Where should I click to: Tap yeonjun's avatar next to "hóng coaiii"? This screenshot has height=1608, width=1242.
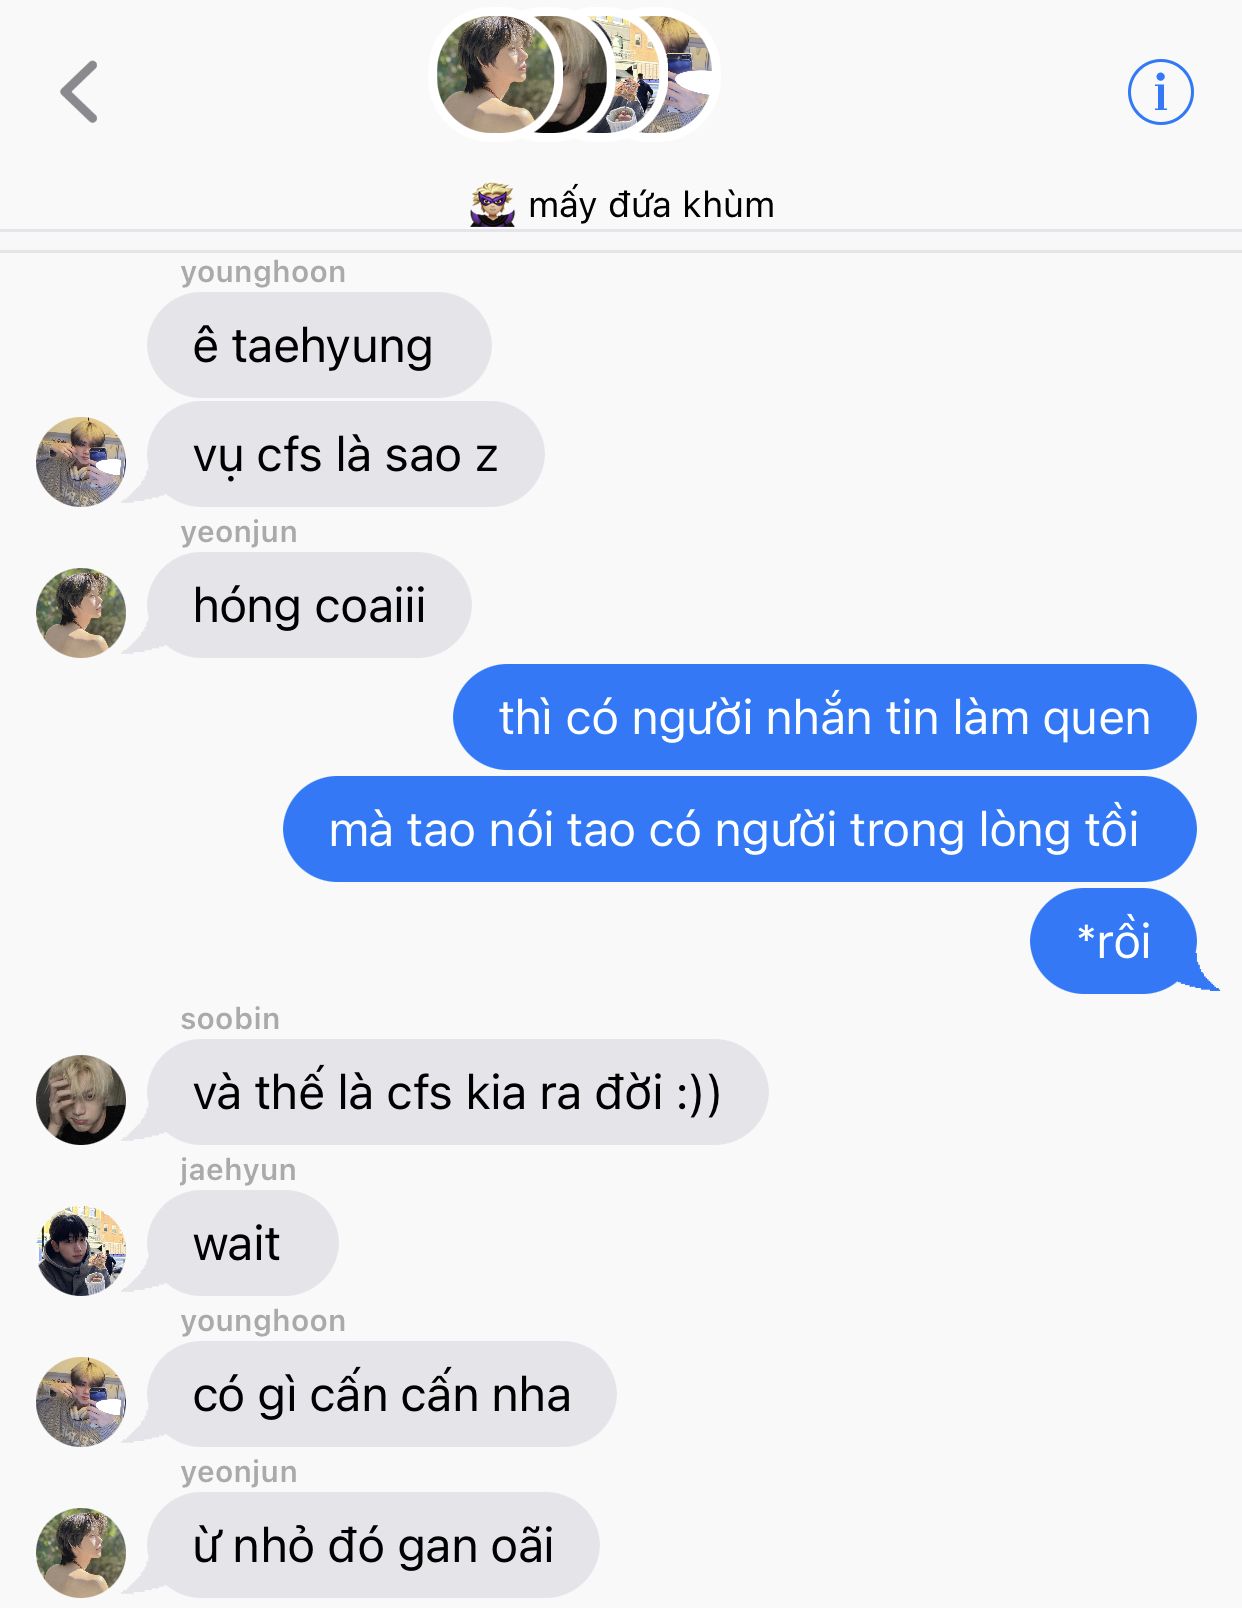pos(81,613)
